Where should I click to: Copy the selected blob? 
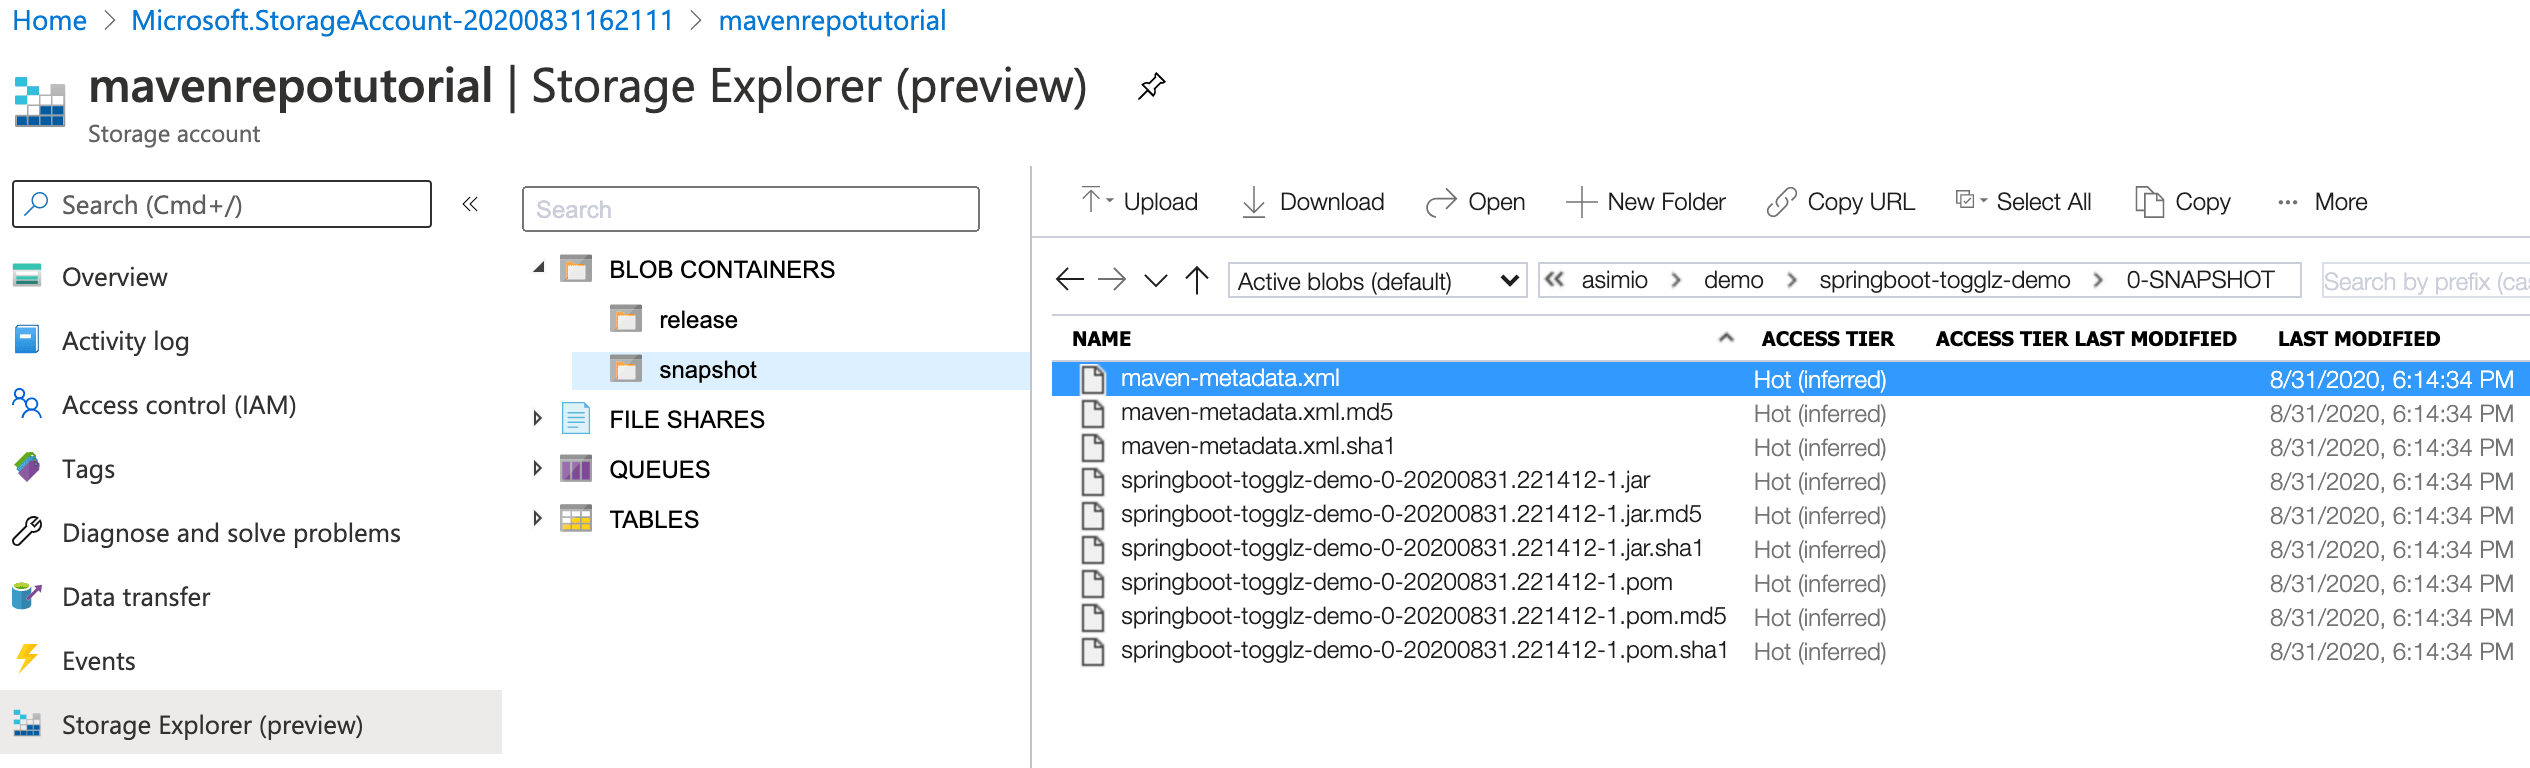[x=2183, y=202]
